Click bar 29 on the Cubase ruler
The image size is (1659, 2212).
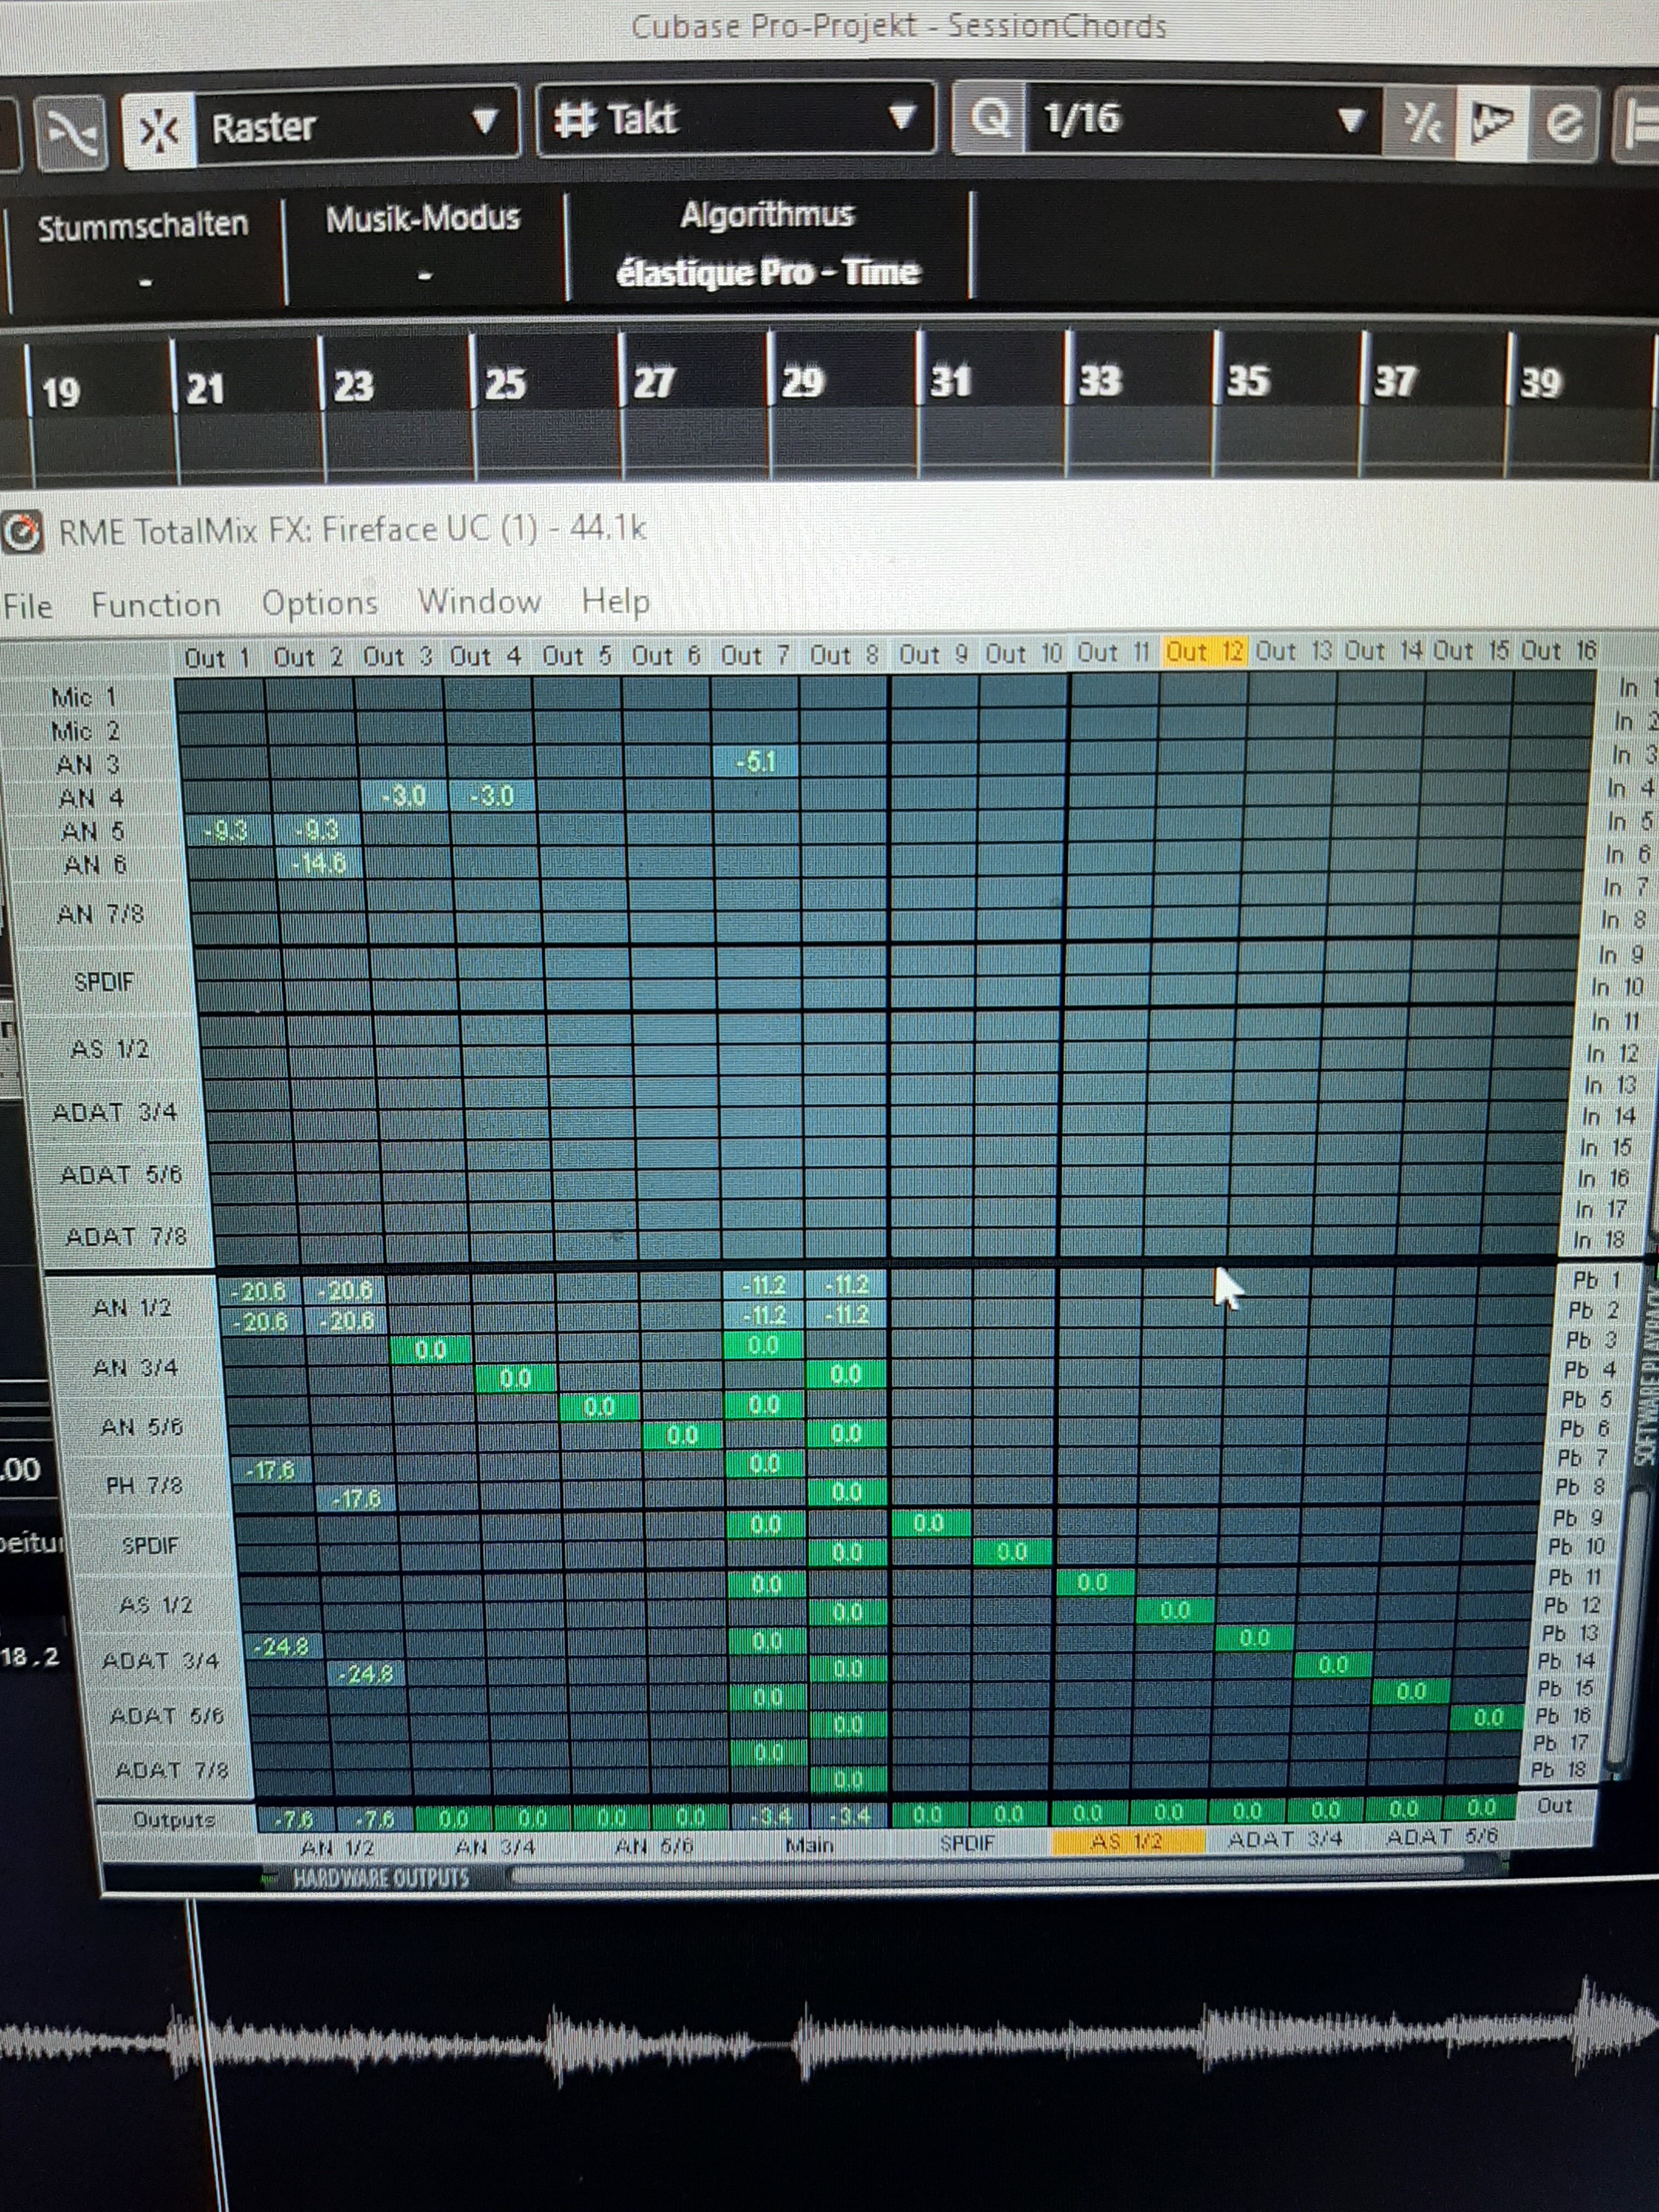pos(803,381)
